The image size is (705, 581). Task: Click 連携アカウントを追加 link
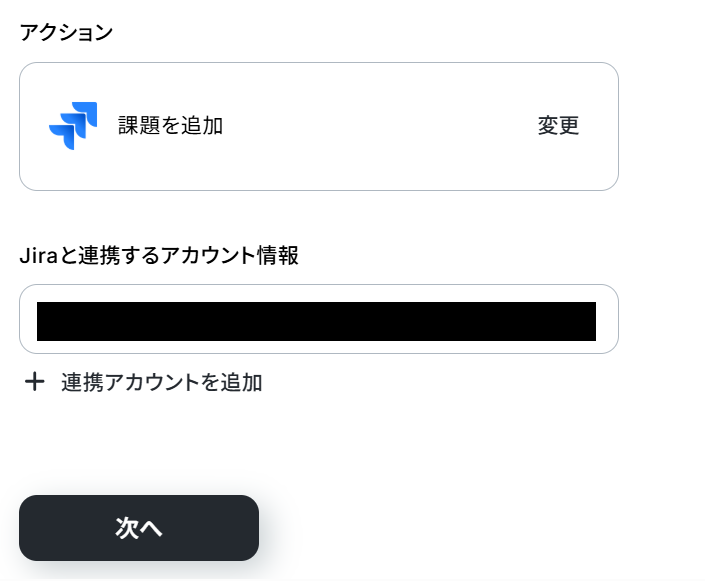click(x=161, y=382)
